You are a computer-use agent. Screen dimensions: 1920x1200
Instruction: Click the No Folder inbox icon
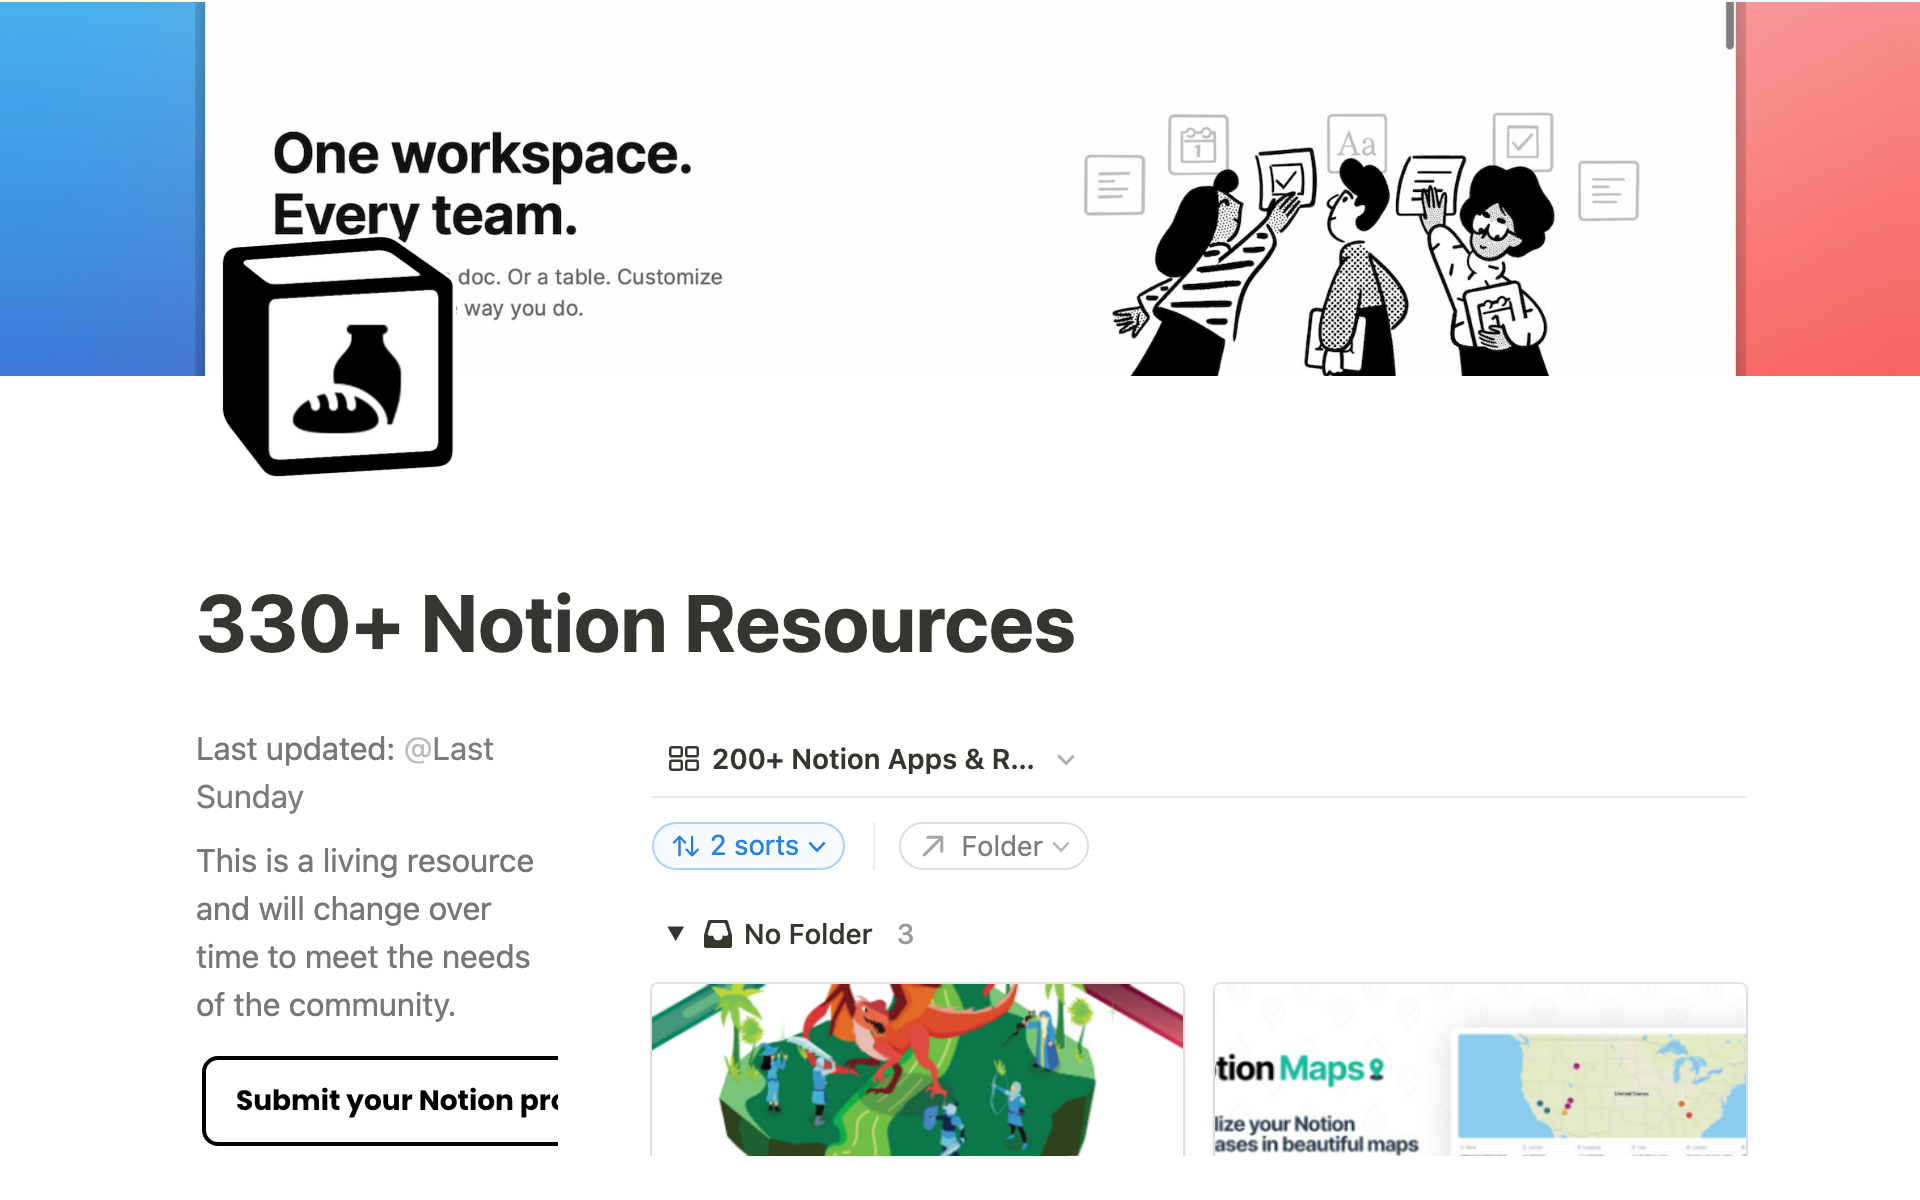pos(717,934)
